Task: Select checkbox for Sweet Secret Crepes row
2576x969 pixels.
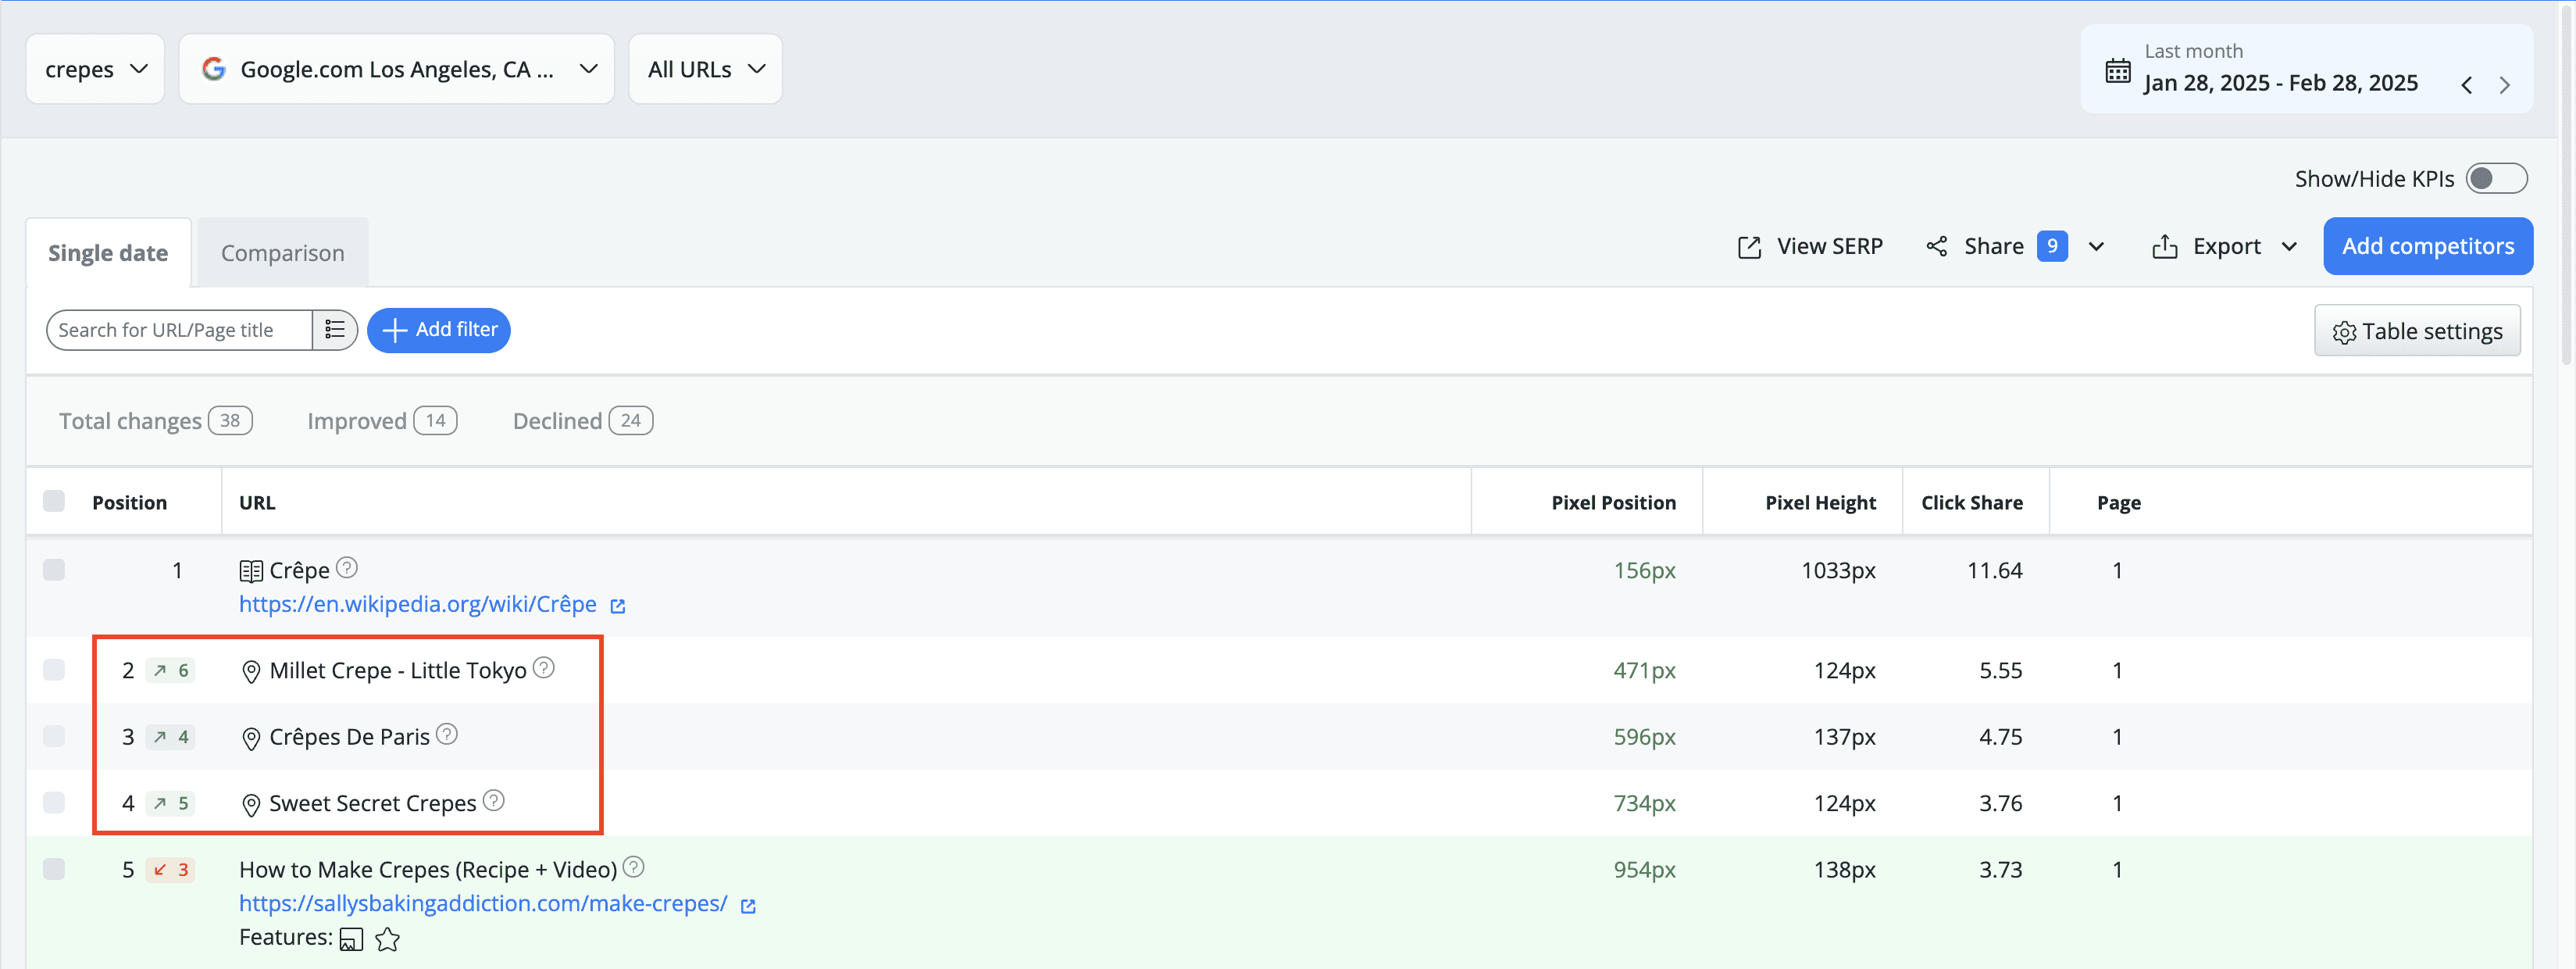Action: click(x=54, y=803)
